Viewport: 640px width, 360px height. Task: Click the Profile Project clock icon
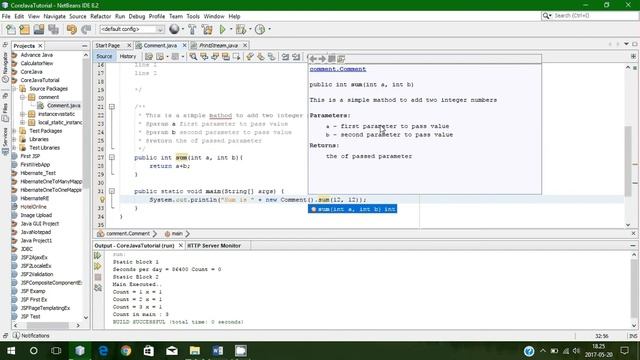click(x=260, y=29)
